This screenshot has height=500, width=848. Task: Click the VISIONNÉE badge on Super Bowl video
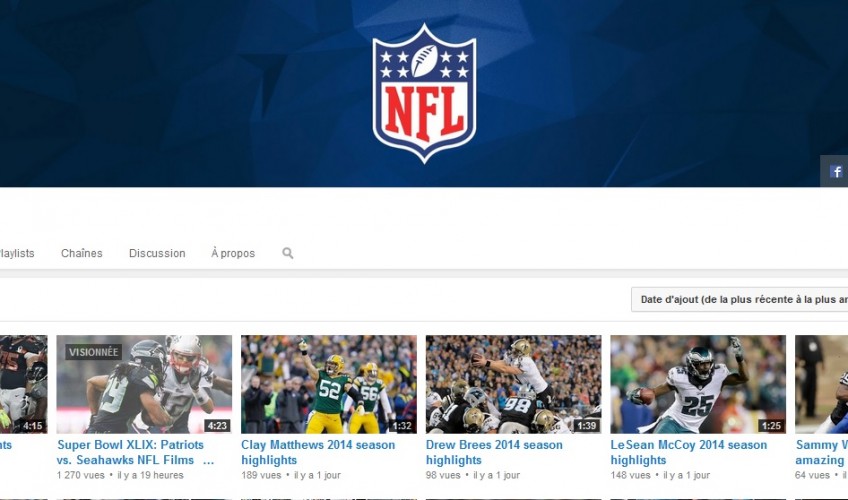[x=94, y=352]
